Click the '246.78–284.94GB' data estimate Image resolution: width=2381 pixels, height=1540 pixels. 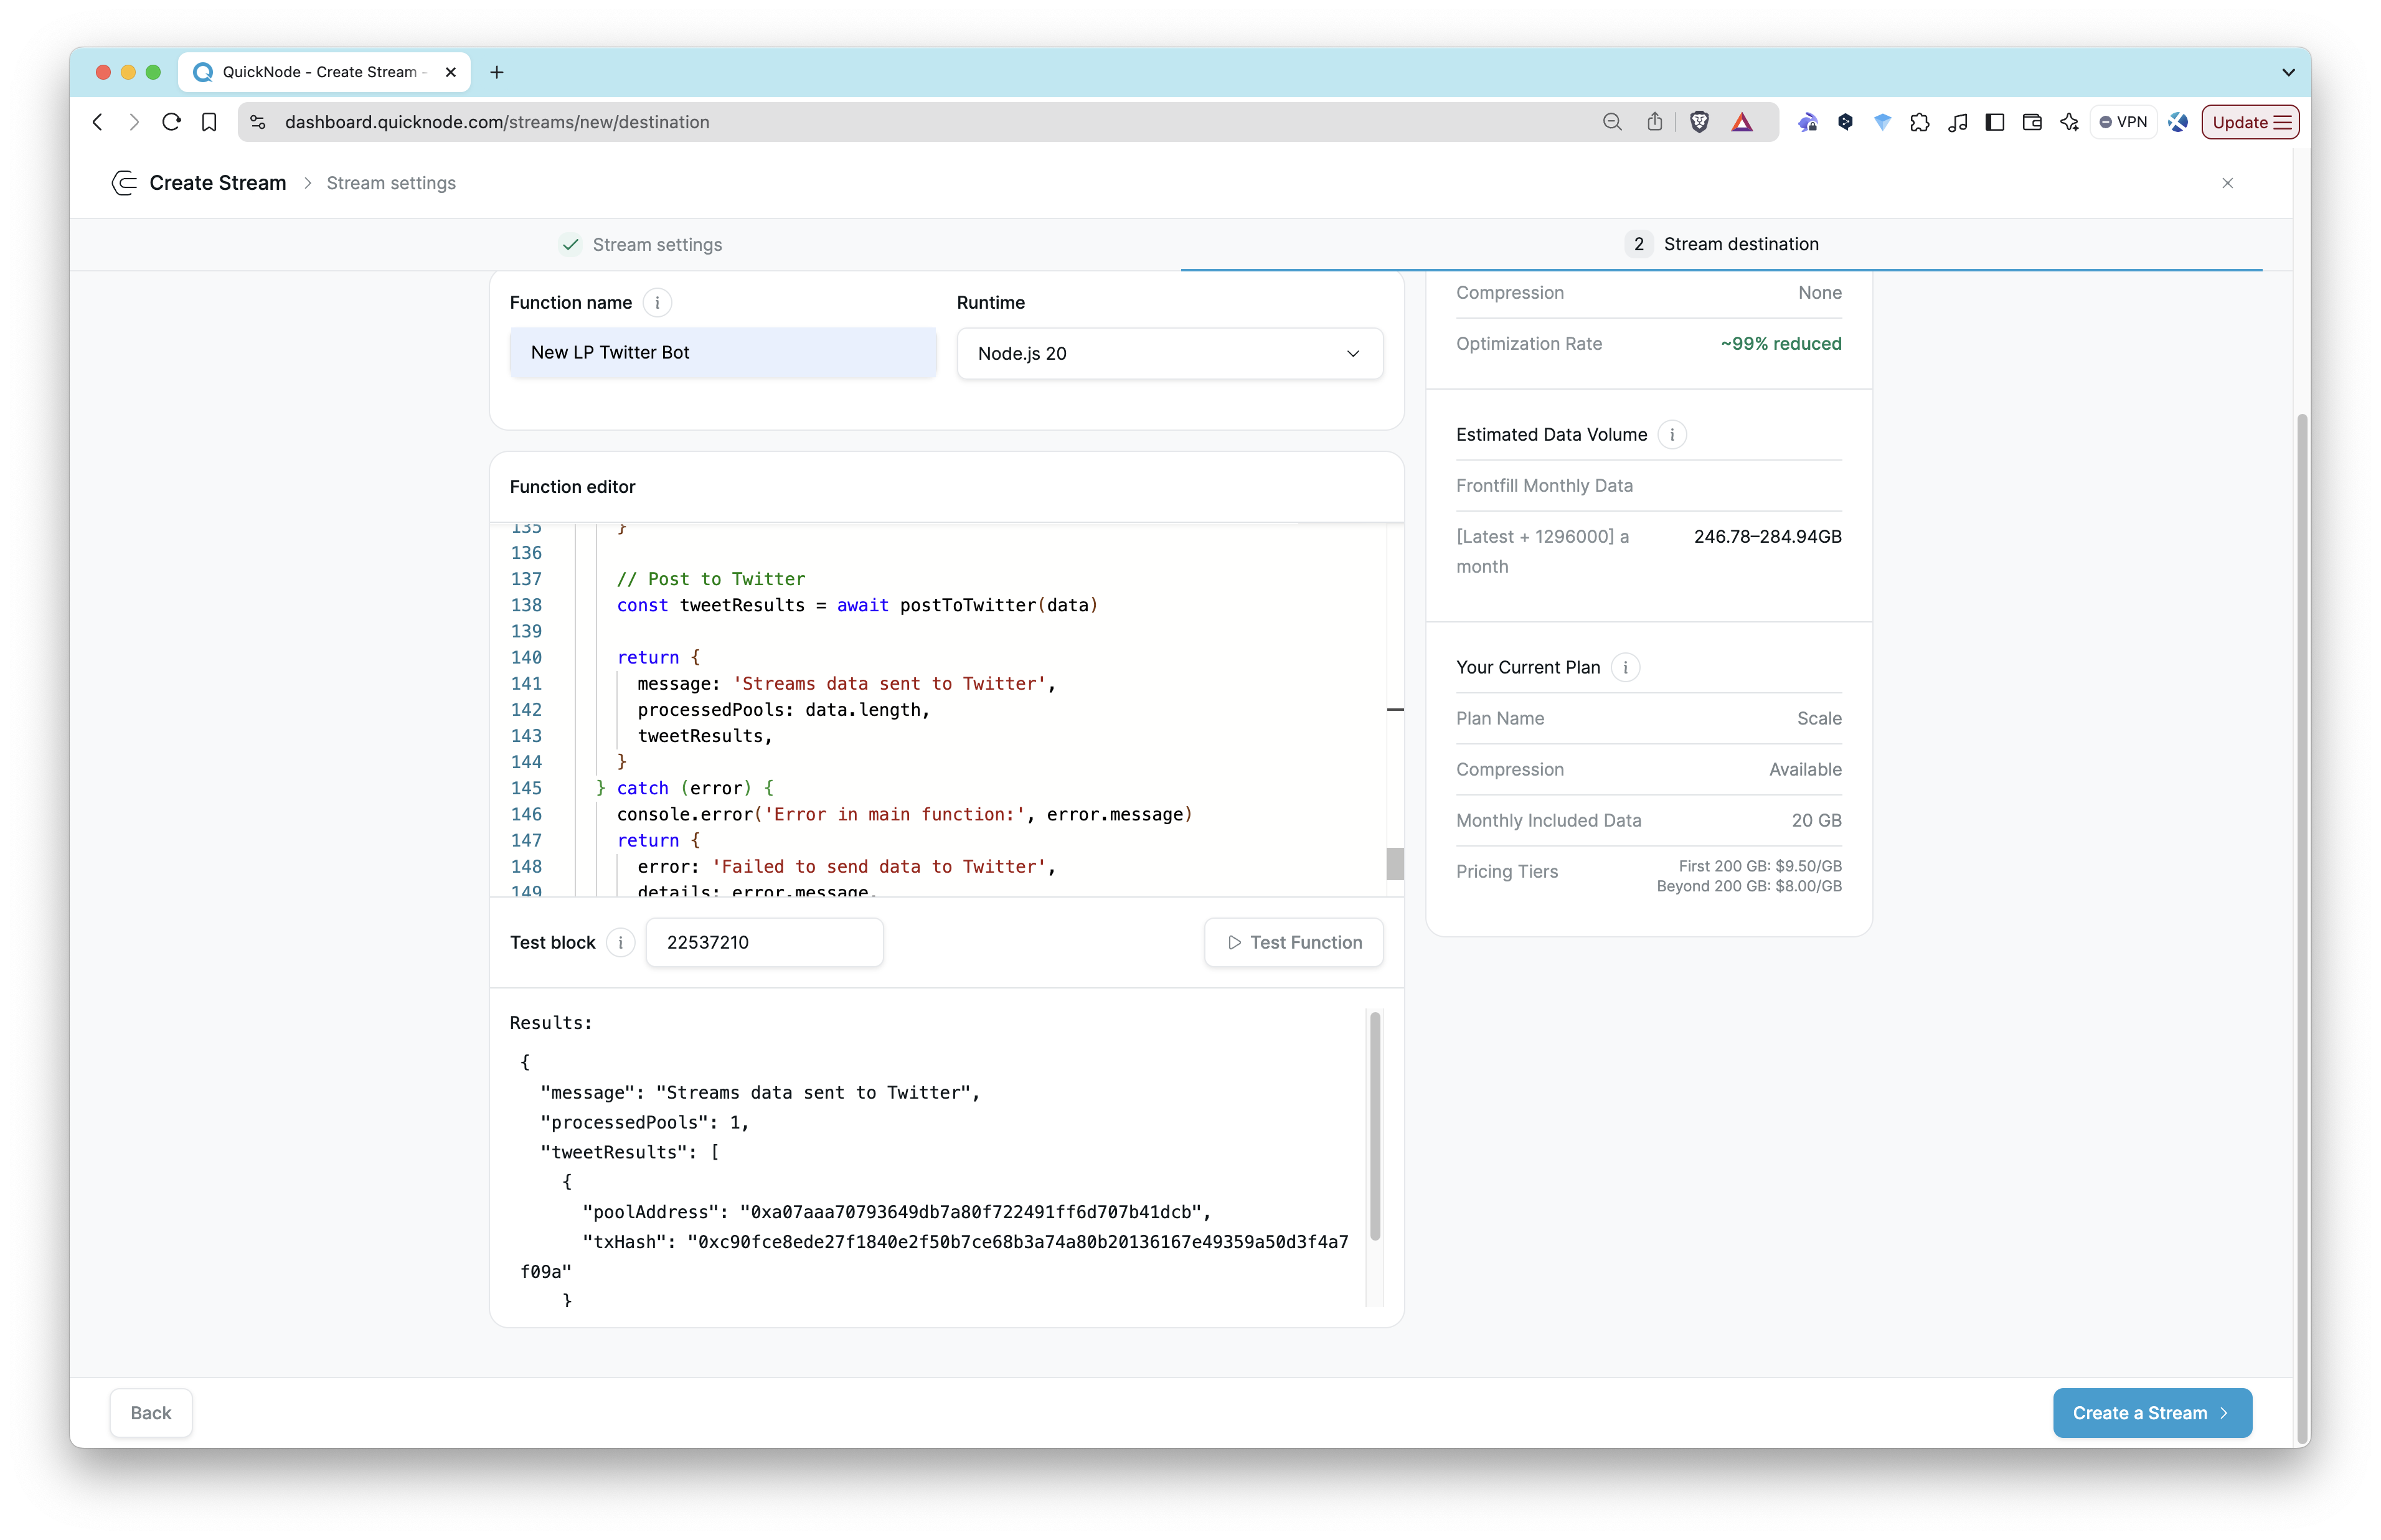coord(1767,536)
